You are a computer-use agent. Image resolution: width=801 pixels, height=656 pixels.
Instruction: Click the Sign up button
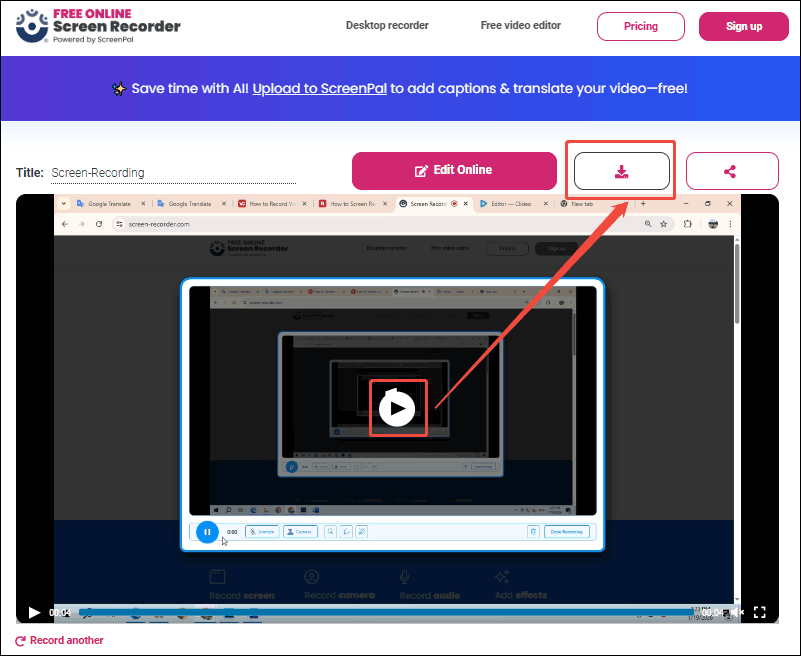[744, 25]
